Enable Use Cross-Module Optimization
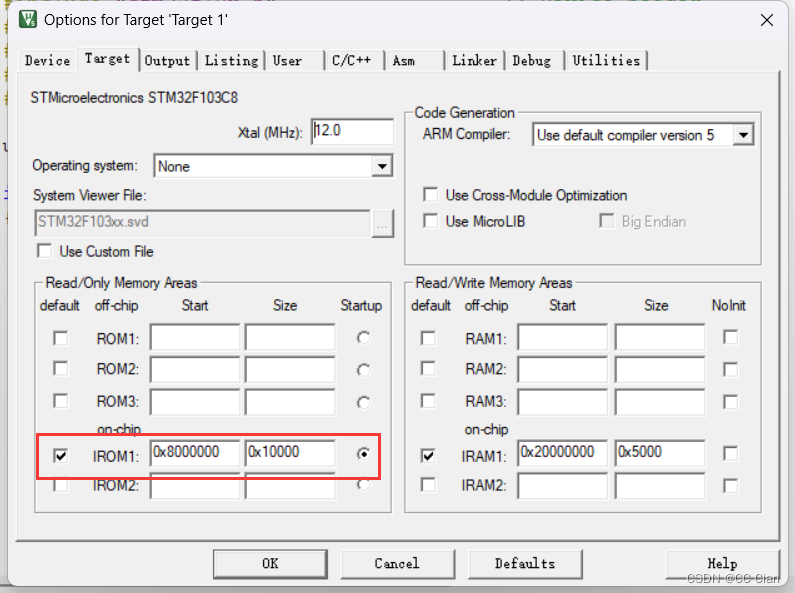 coord(430,195)
